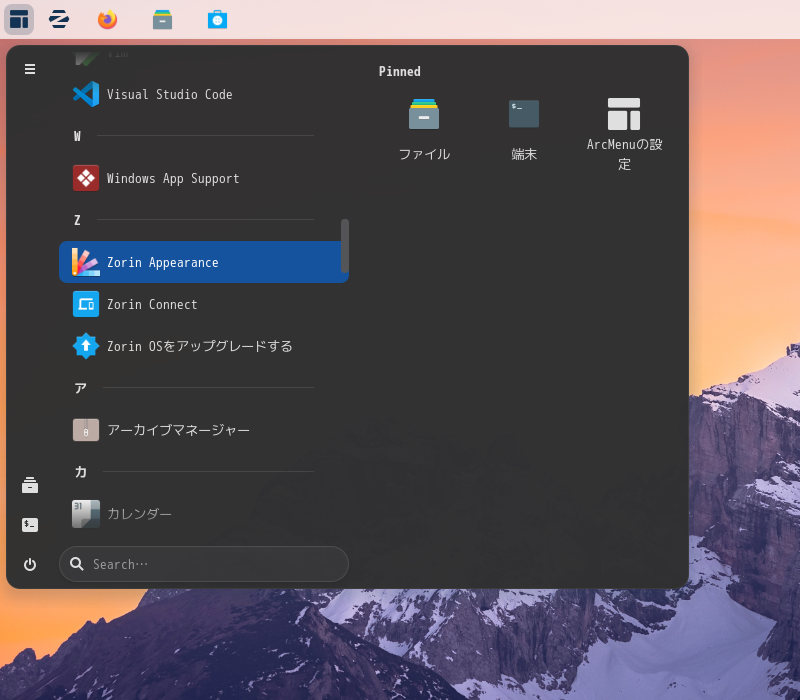
Task: Click the ArcMenu button in the taskbar
Action: [x=19, y=19]
